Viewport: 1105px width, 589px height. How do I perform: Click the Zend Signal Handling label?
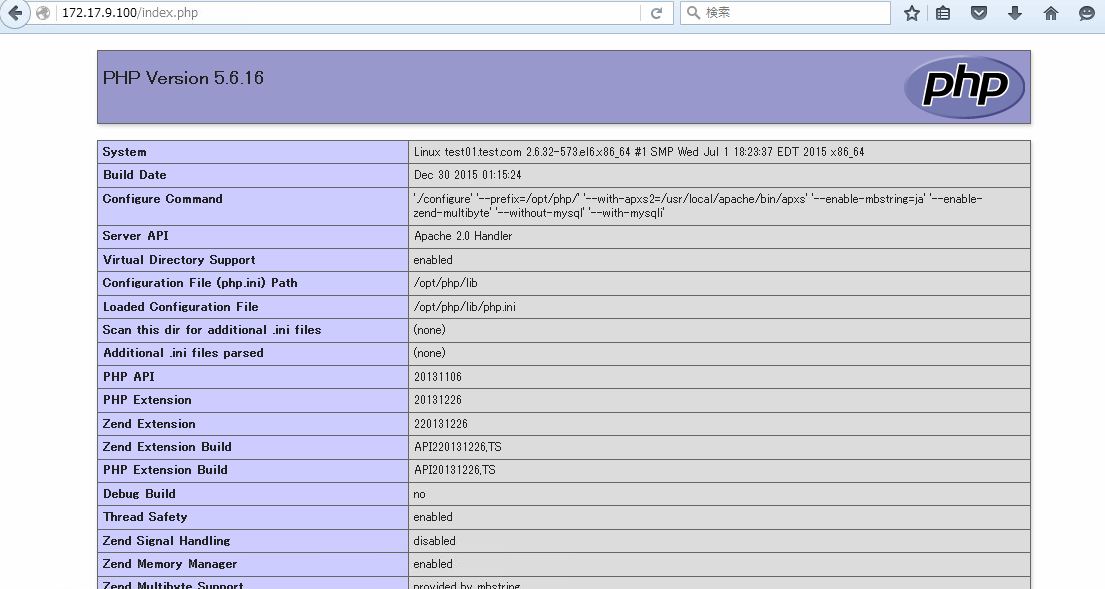pyautogui.click(x=166, y=540)
